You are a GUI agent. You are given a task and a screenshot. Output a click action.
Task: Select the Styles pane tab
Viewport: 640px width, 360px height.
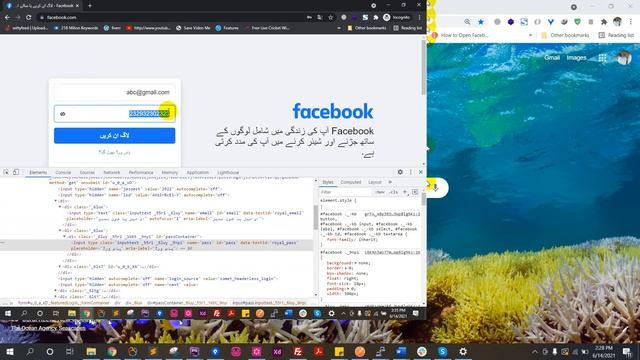coord(328,182)
